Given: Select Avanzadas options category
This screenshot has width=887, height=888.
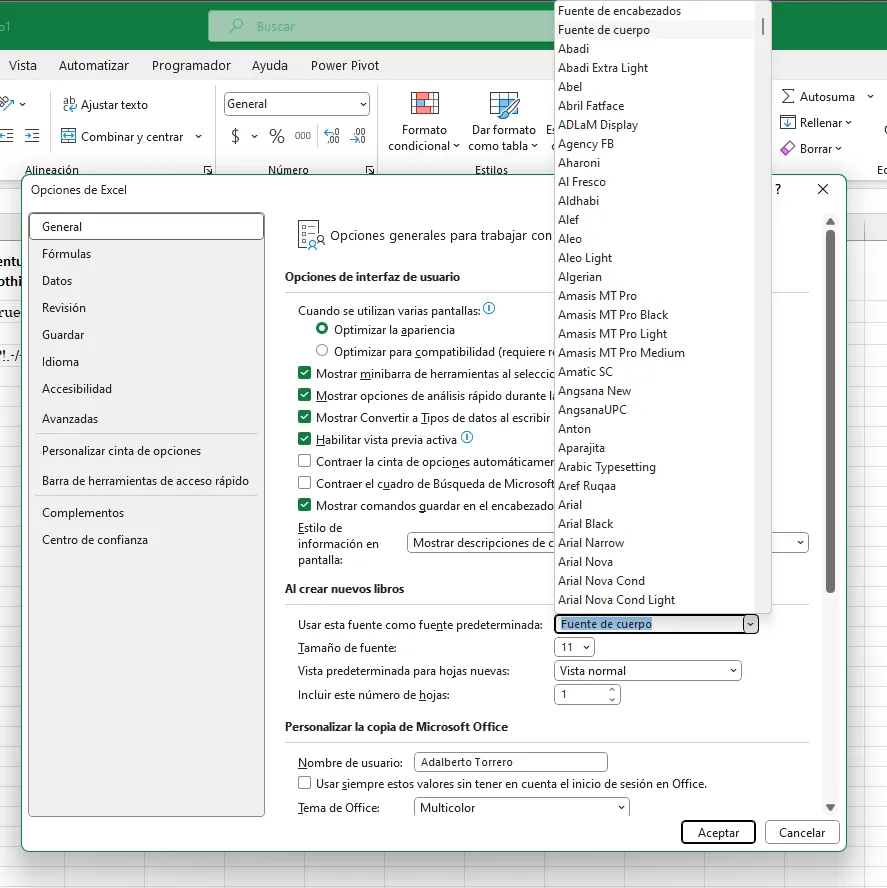Looking at the screenshot, I should point(146,419).
